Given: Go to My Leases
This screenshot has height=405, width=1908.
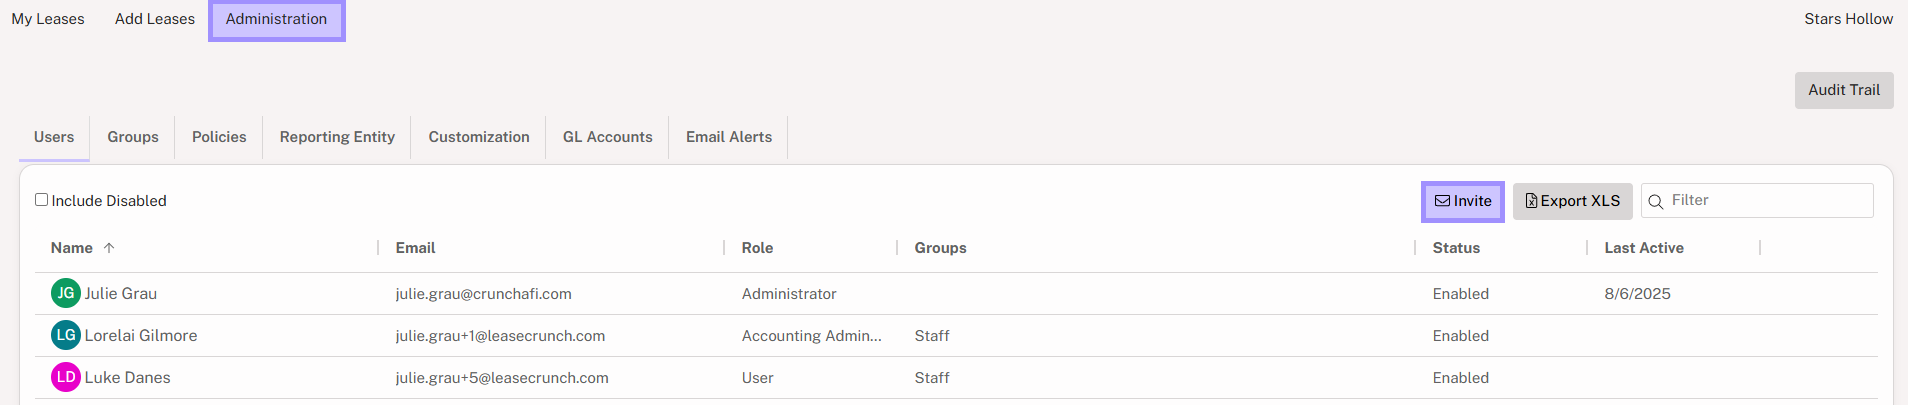Looking at the screenshot, I should pos(48,19).
